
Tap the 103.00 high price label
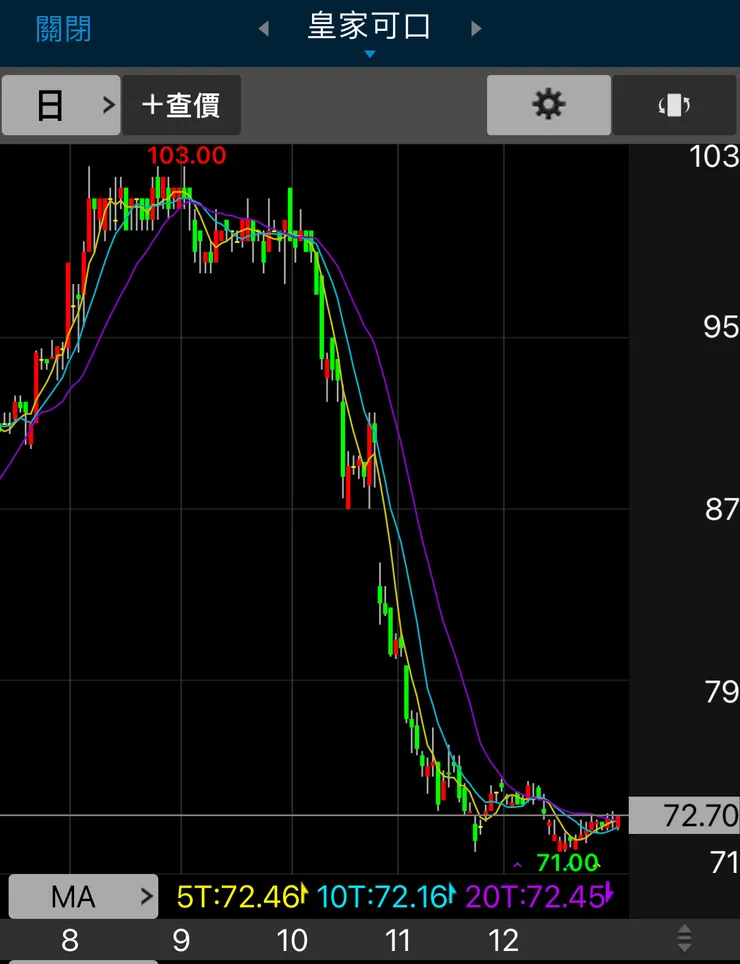coord(186,155)
